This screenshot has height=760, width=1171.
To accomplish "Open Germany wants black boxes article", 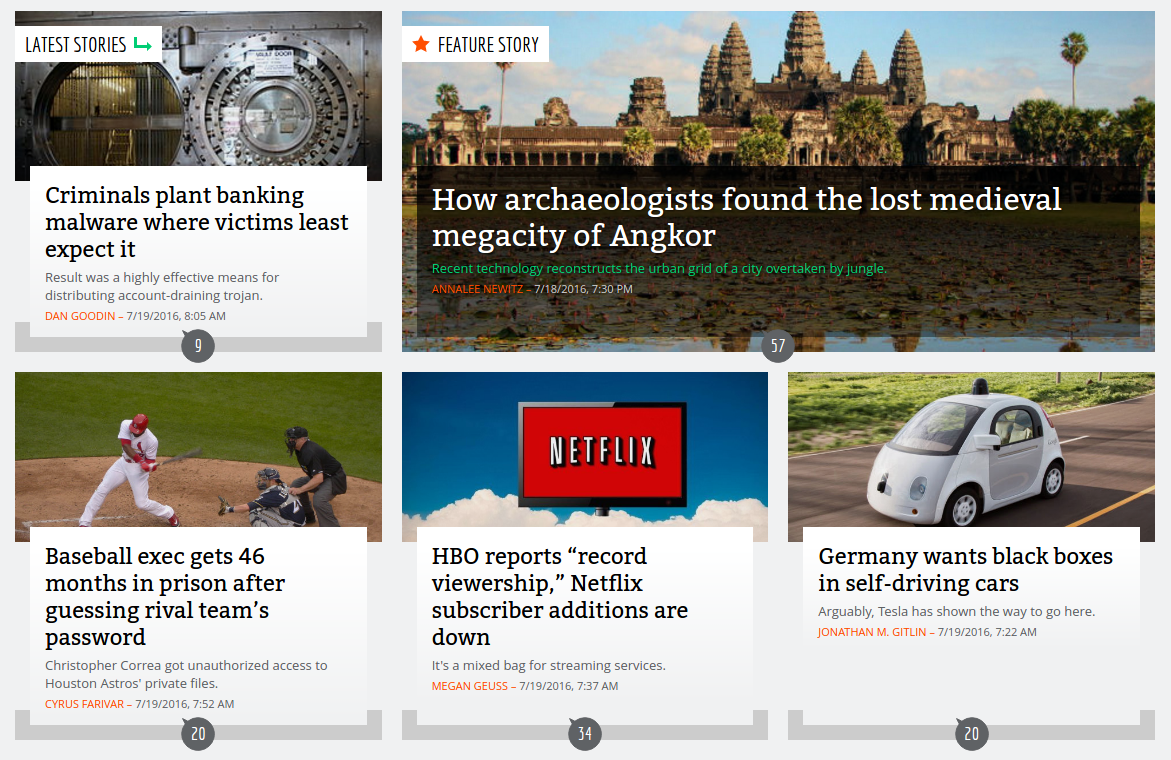I will (x=966, y=570).
